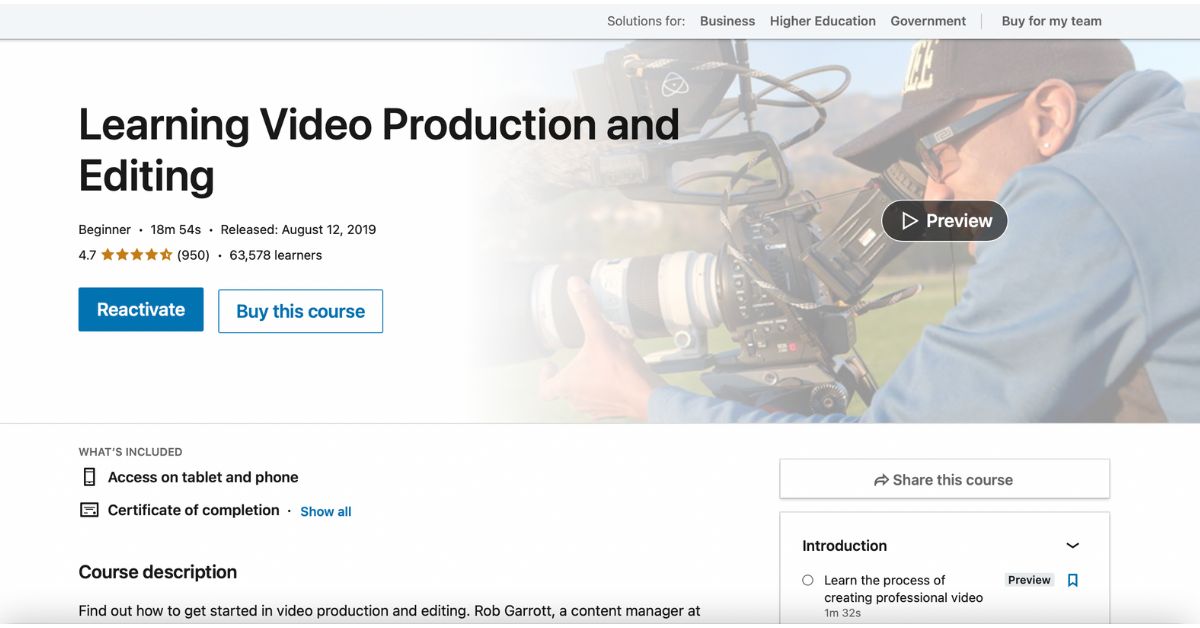Image resolution: width=1200 pixels, height=628 pixels.
Task: Select the Government navigation link
Action: [928, 20]
